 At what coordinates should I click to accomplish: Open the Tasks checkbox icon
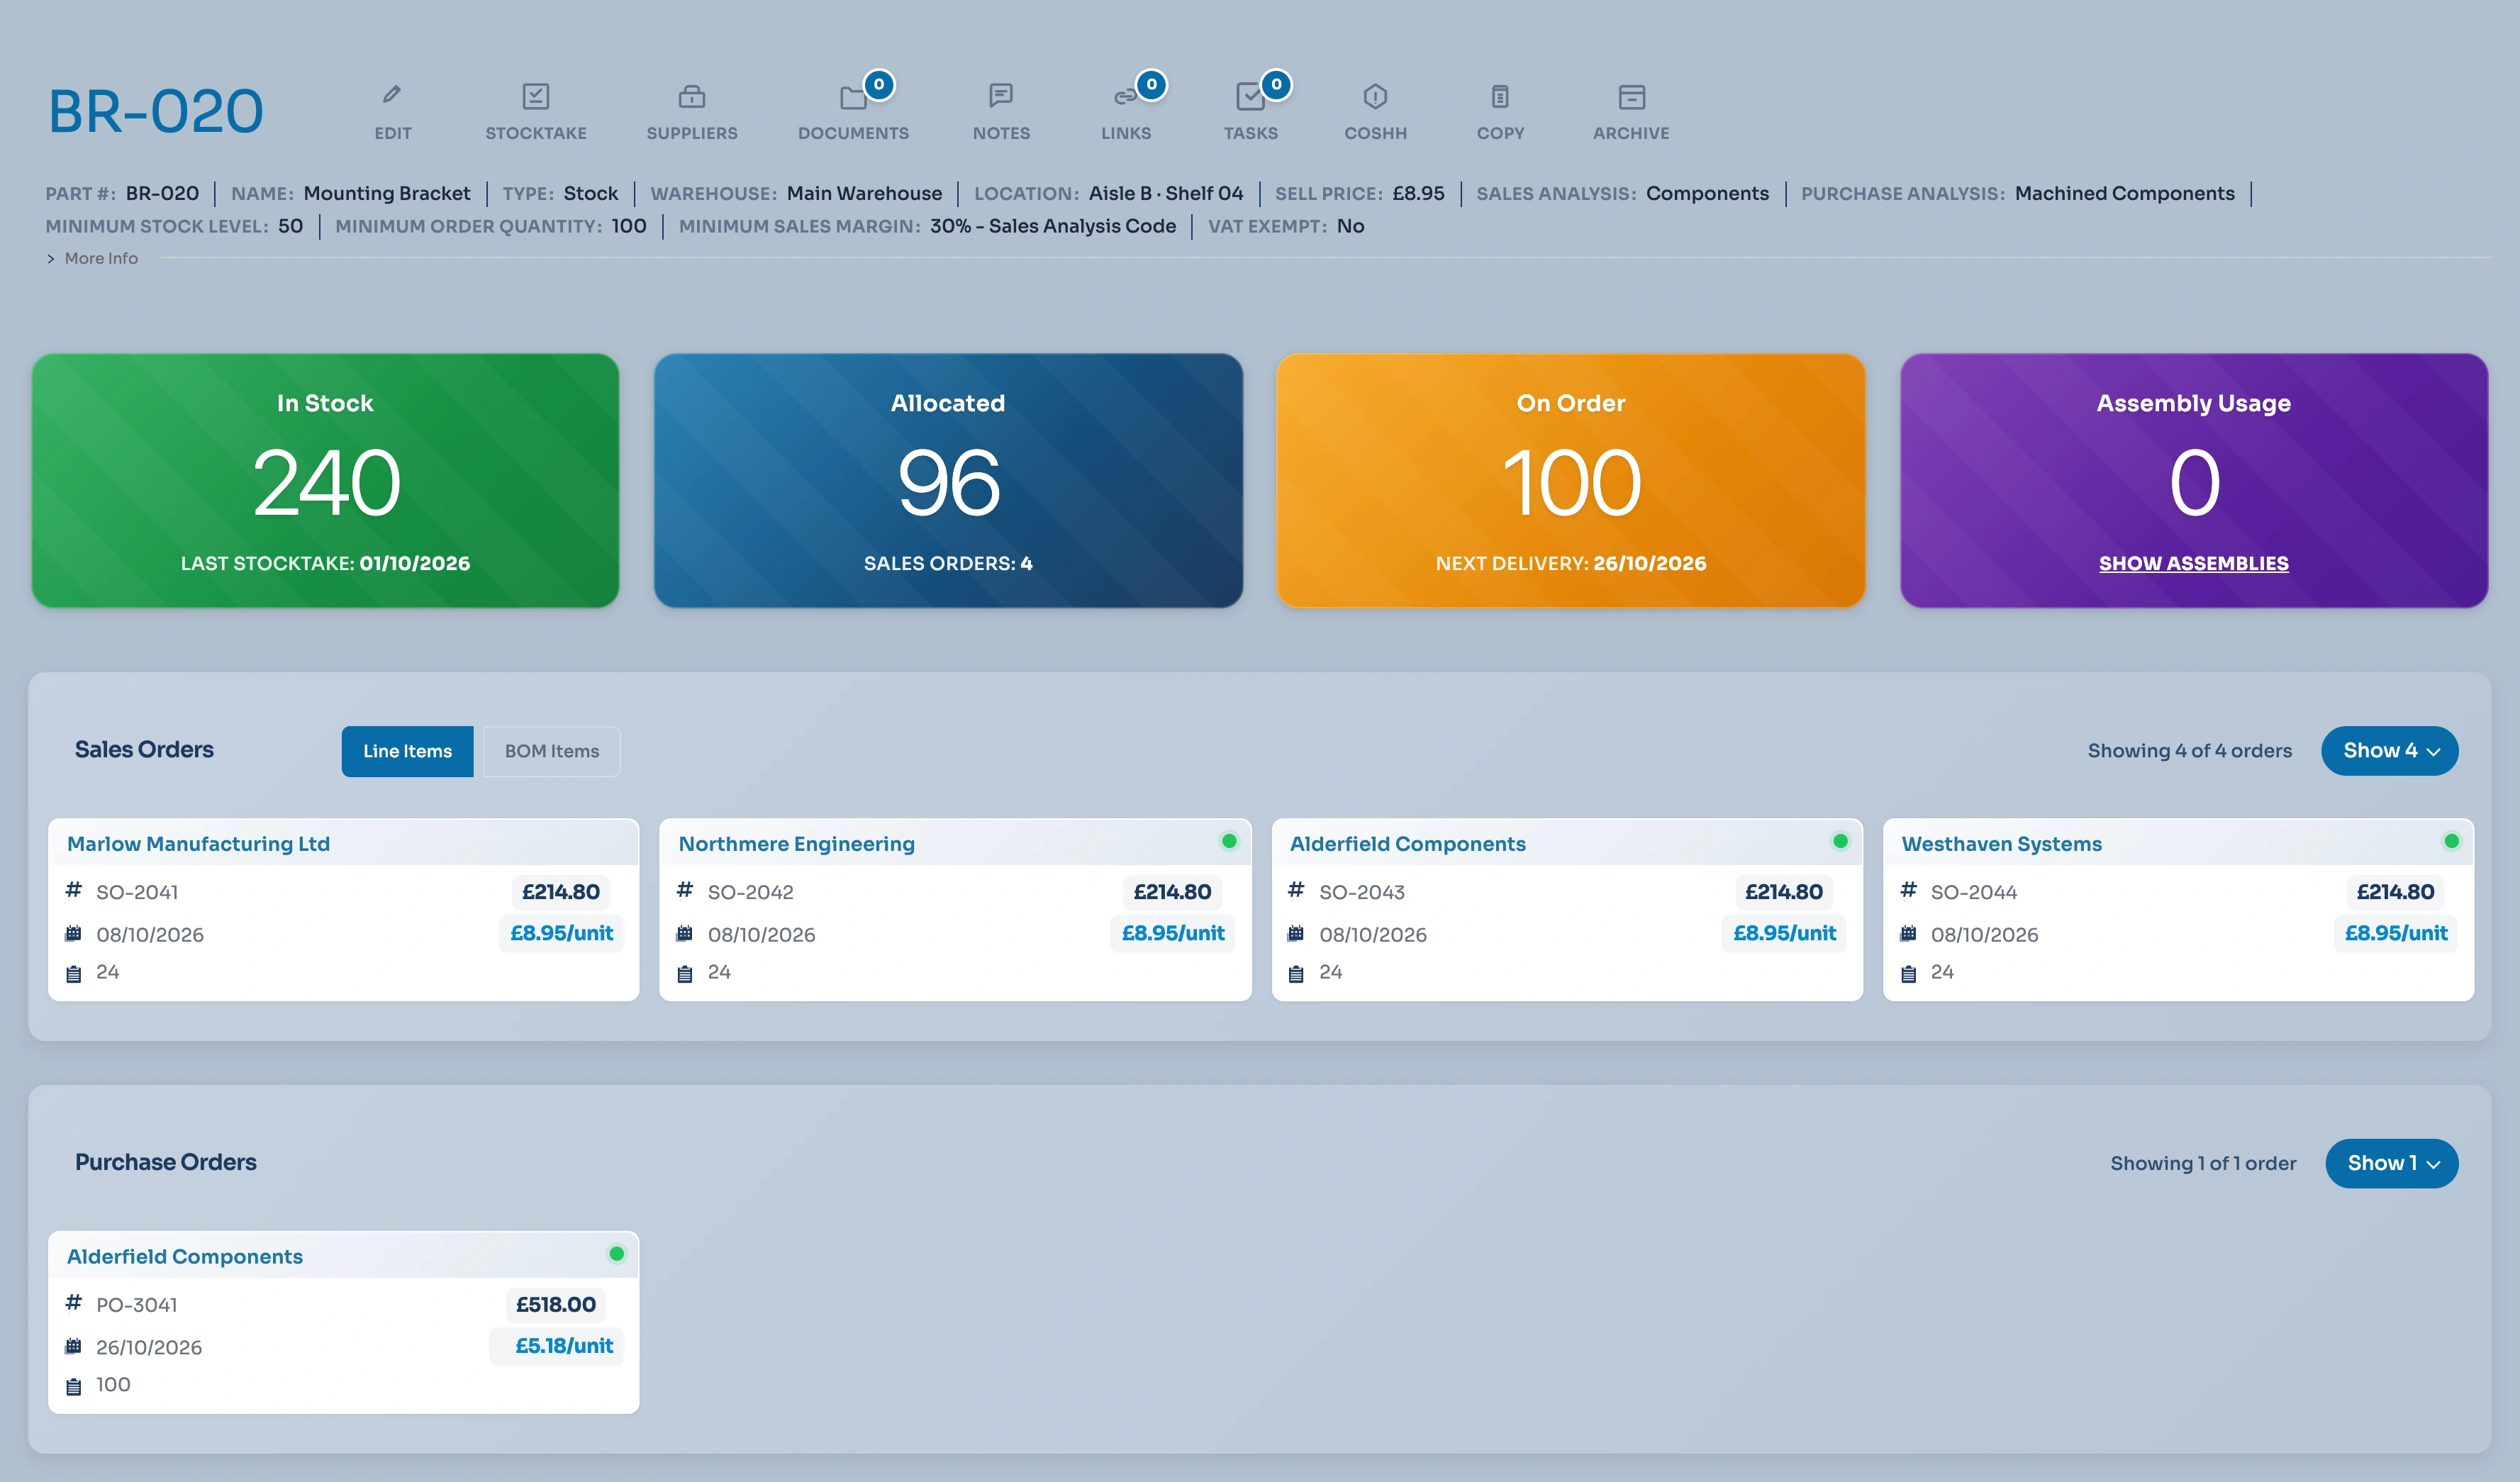(x=1250, y=96)
